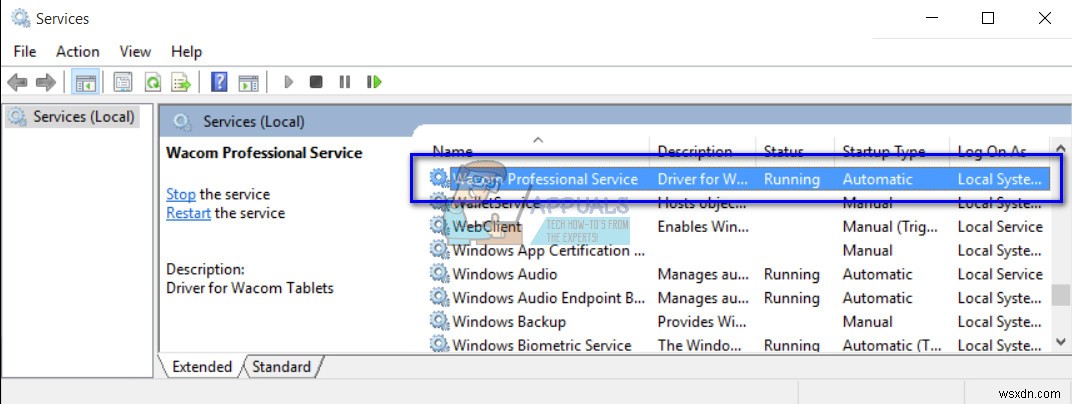Click the Stop the service link
Image resolution: width=1072 pixels, height=404 pixels.
(x=180, y=194)
